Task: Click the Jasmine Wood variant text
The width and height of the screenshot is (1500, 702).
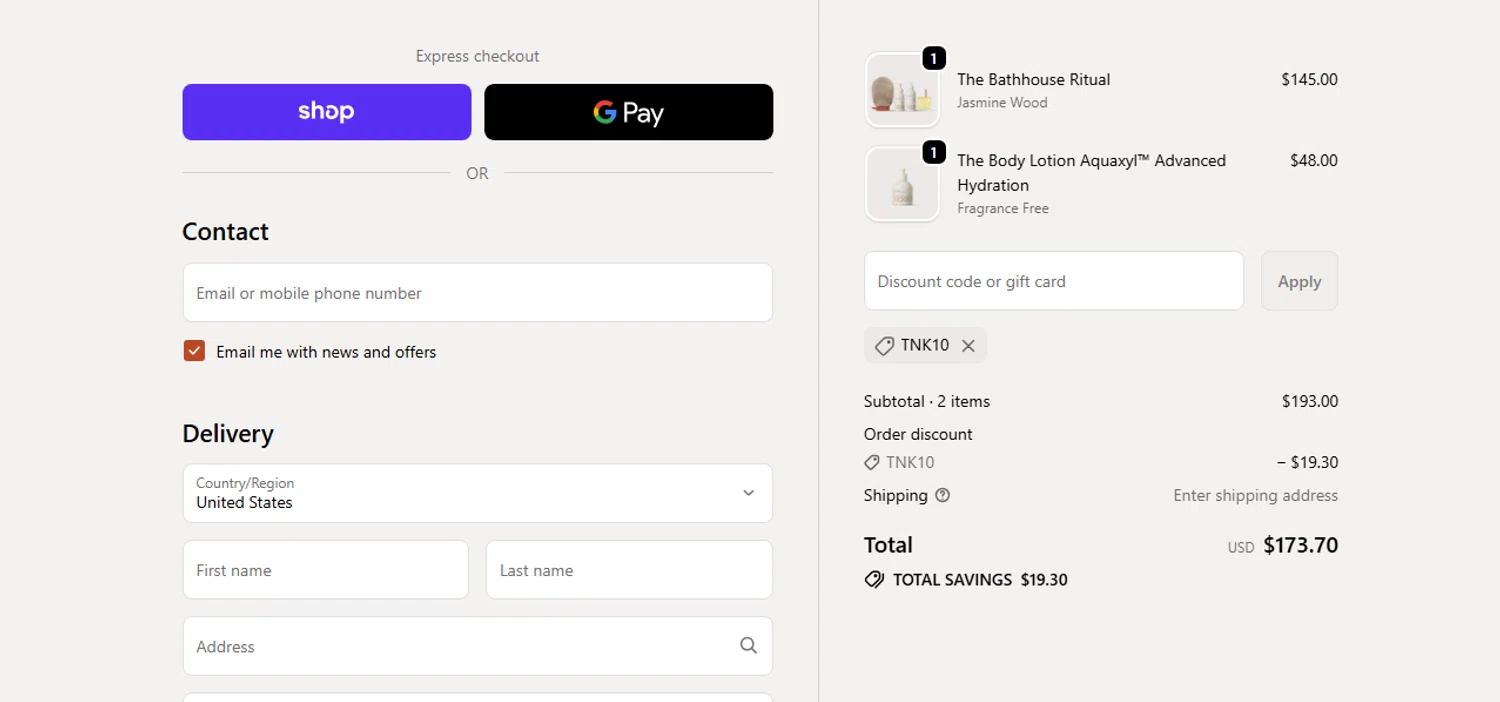Action: (x=1002, y=102)
